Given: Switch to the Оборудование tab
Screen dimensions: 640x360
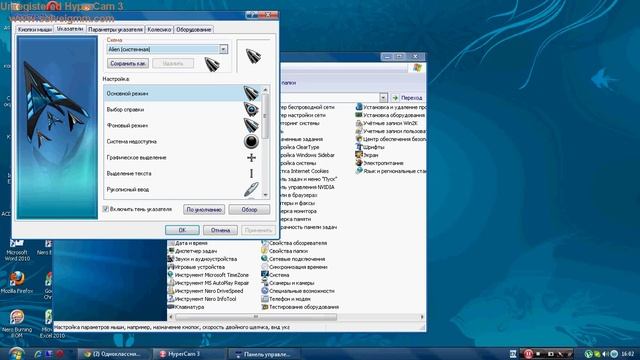Looking at the screenshot, I should point(193,30).
